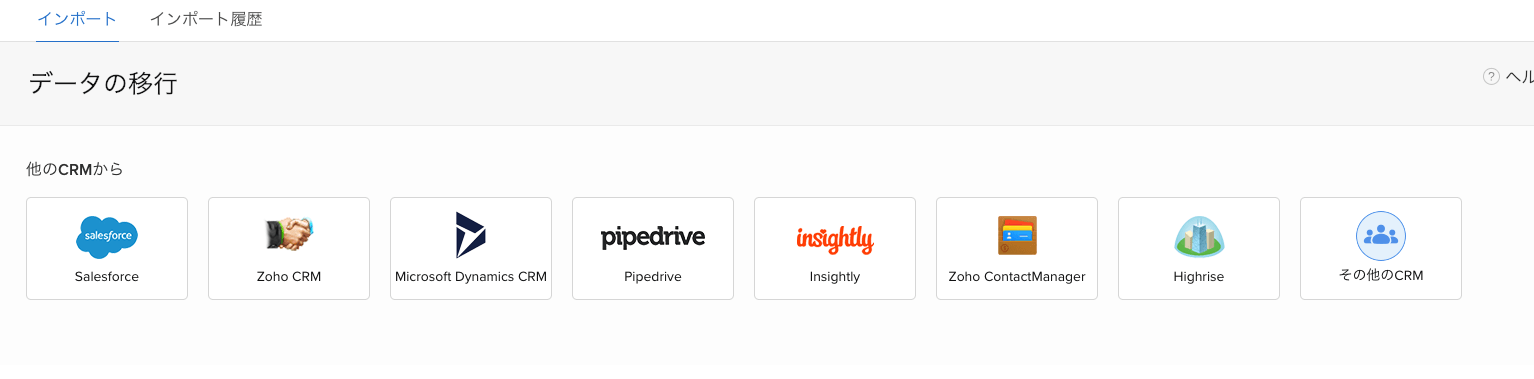This screenshot has height=379, width=1534.
Task: Choose the その他のCRM label
Action: point(1381,275)
